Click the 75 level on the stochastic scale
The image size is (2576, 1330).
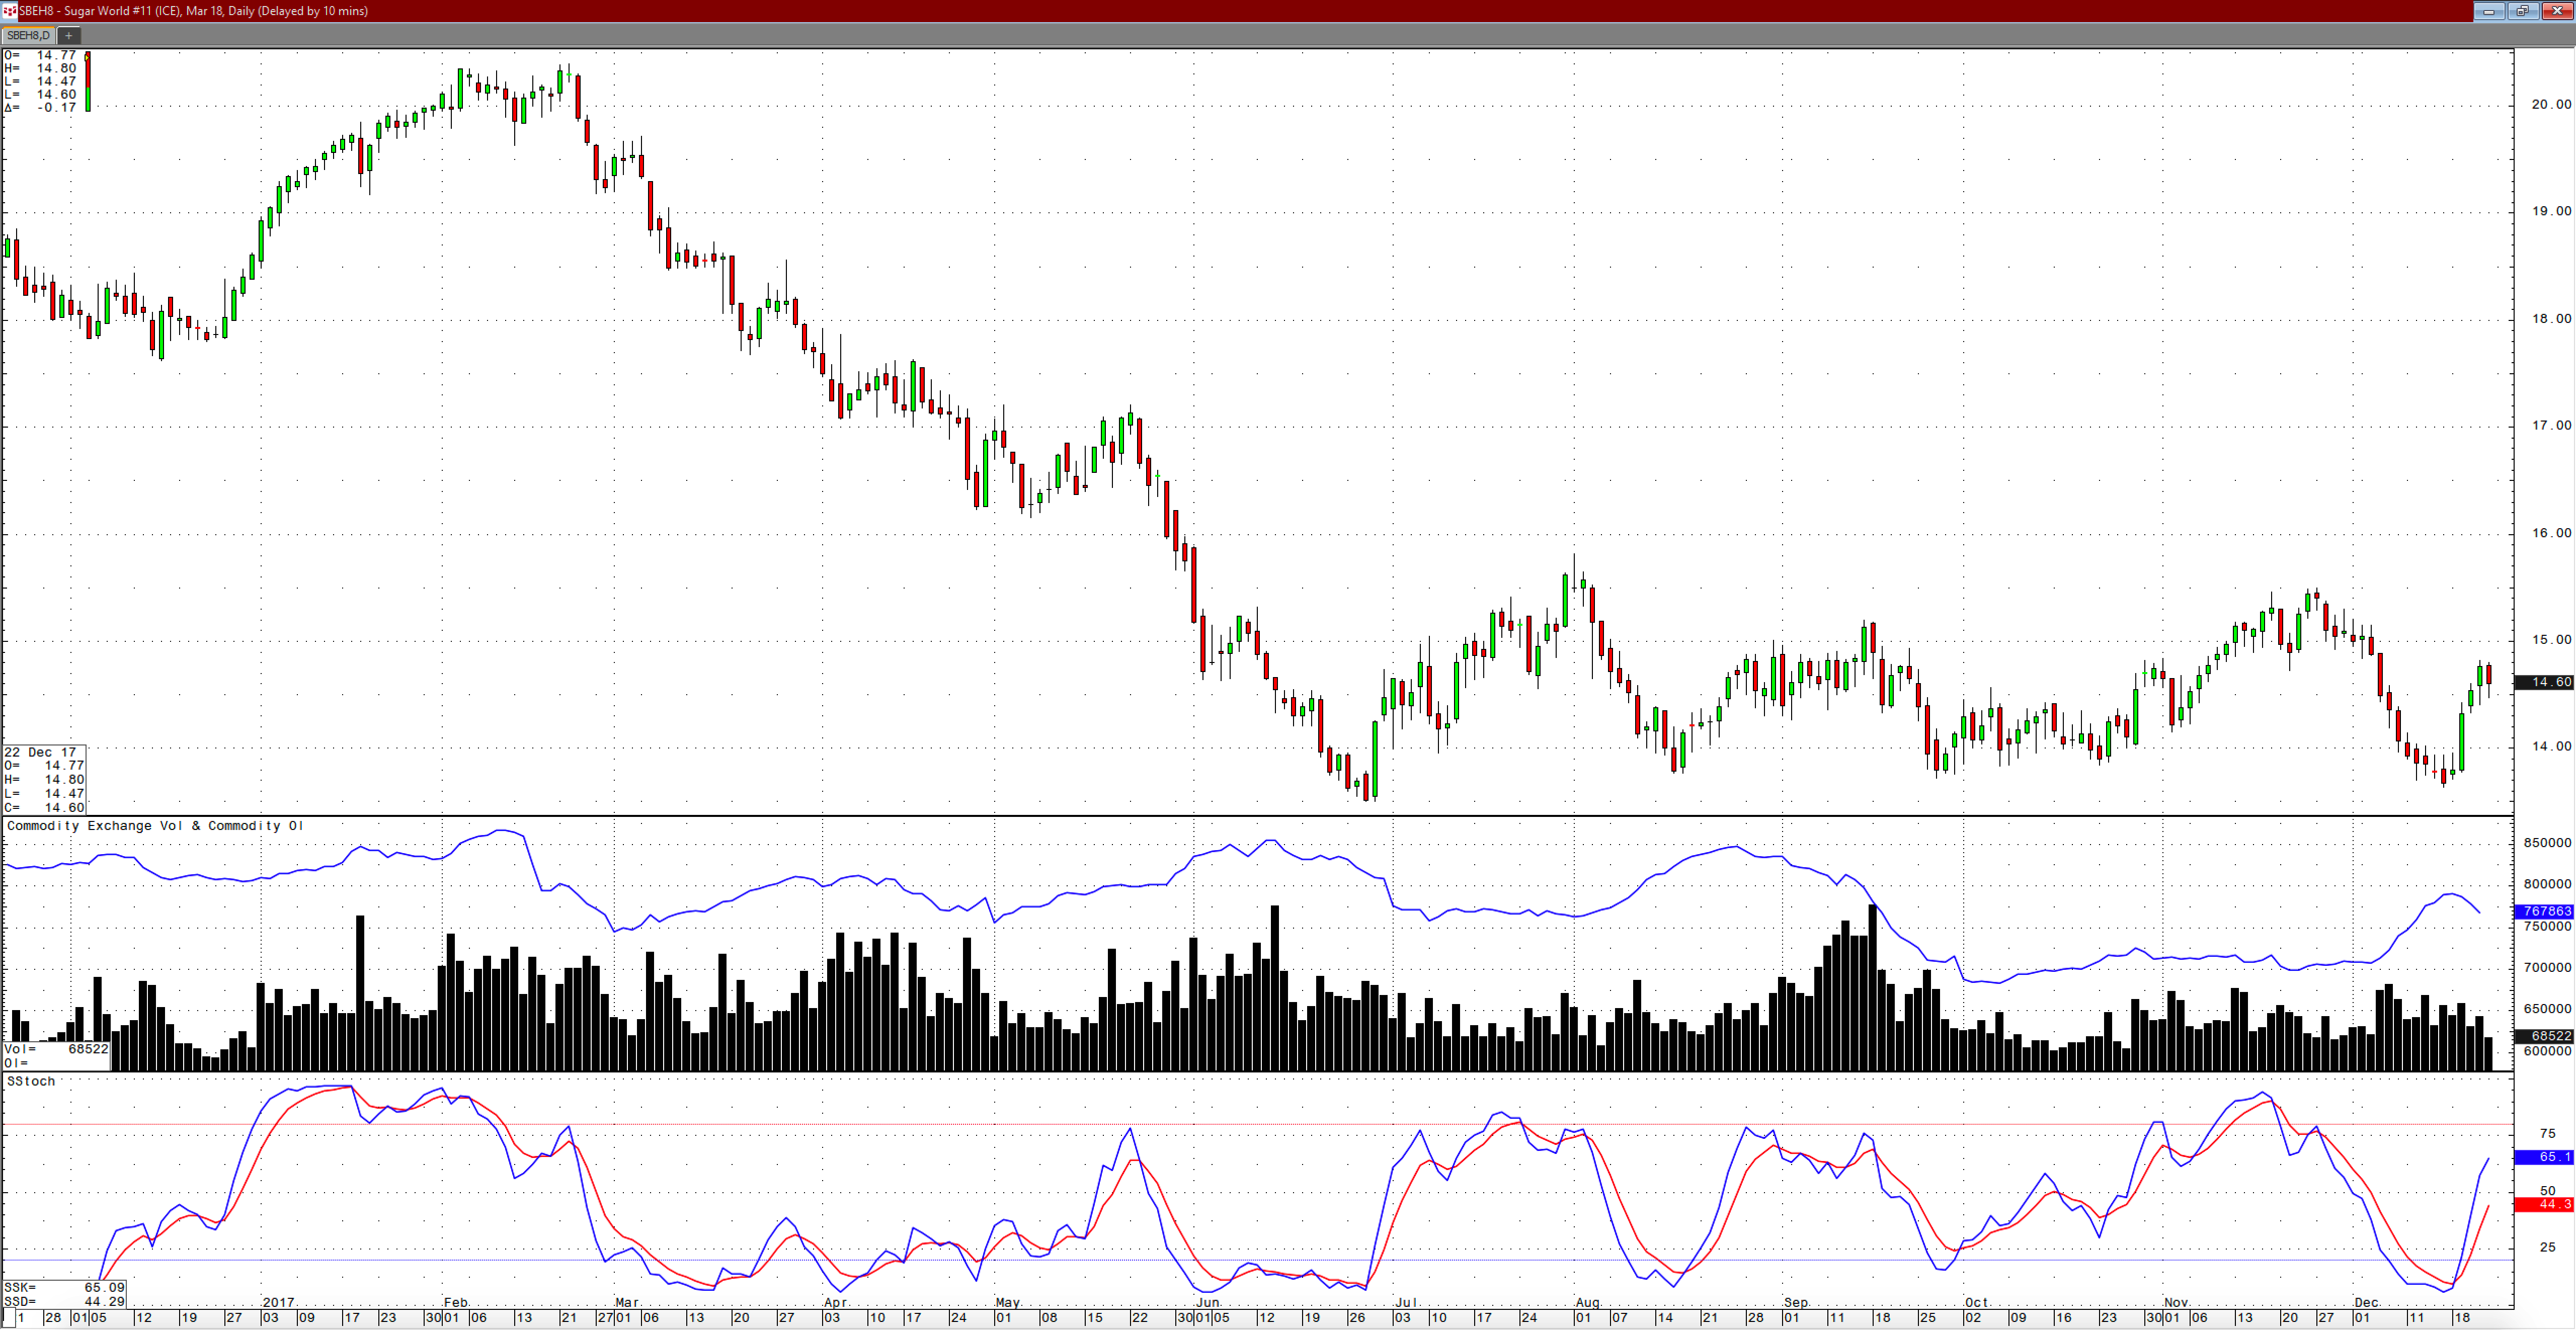[2547, 1134]
